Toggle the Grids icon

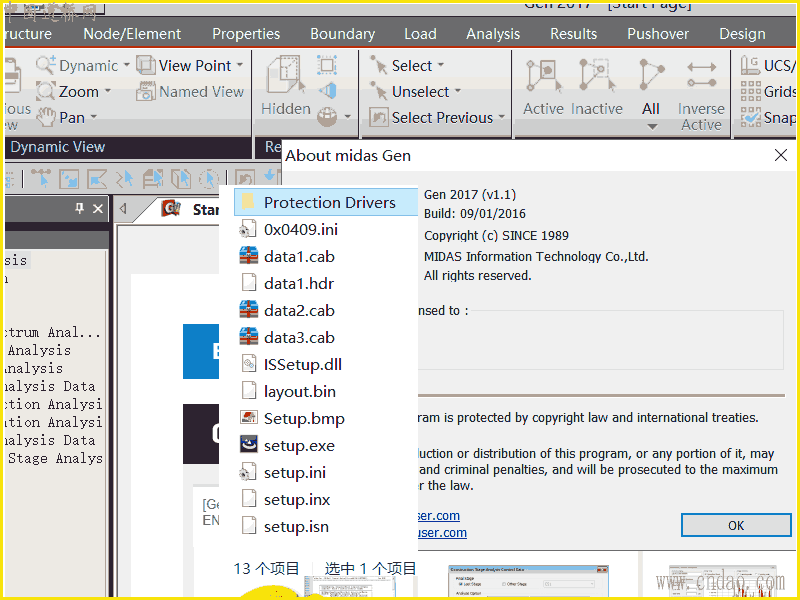pos(751,91)
